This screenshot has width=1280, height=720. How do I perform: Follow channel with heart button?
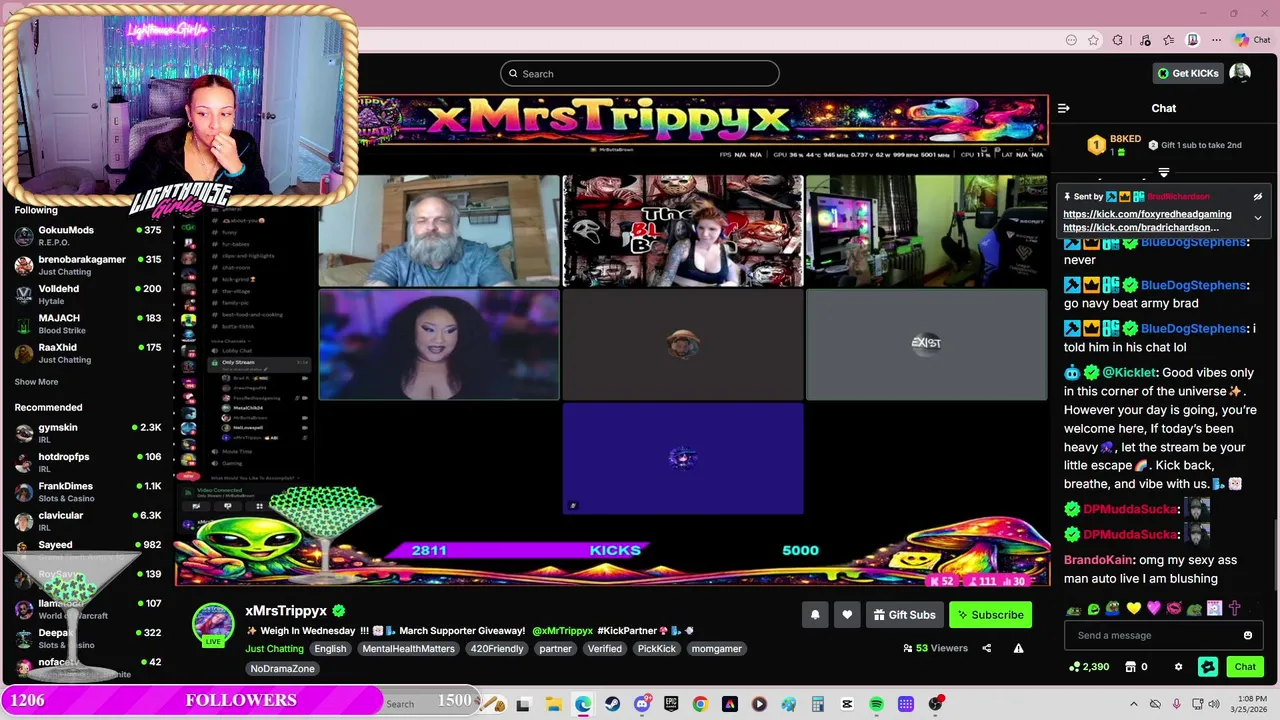point(847,615)
